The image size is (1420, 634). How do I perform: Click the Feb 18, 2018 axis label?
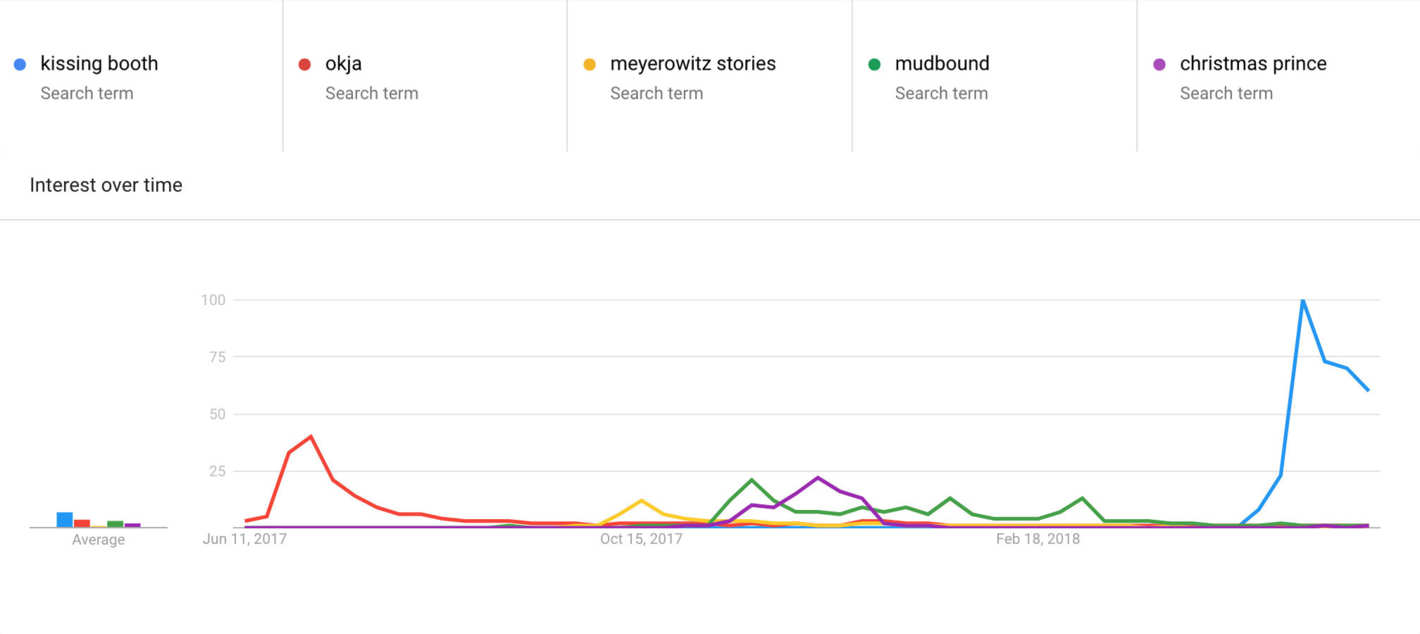pos(1038,539)
